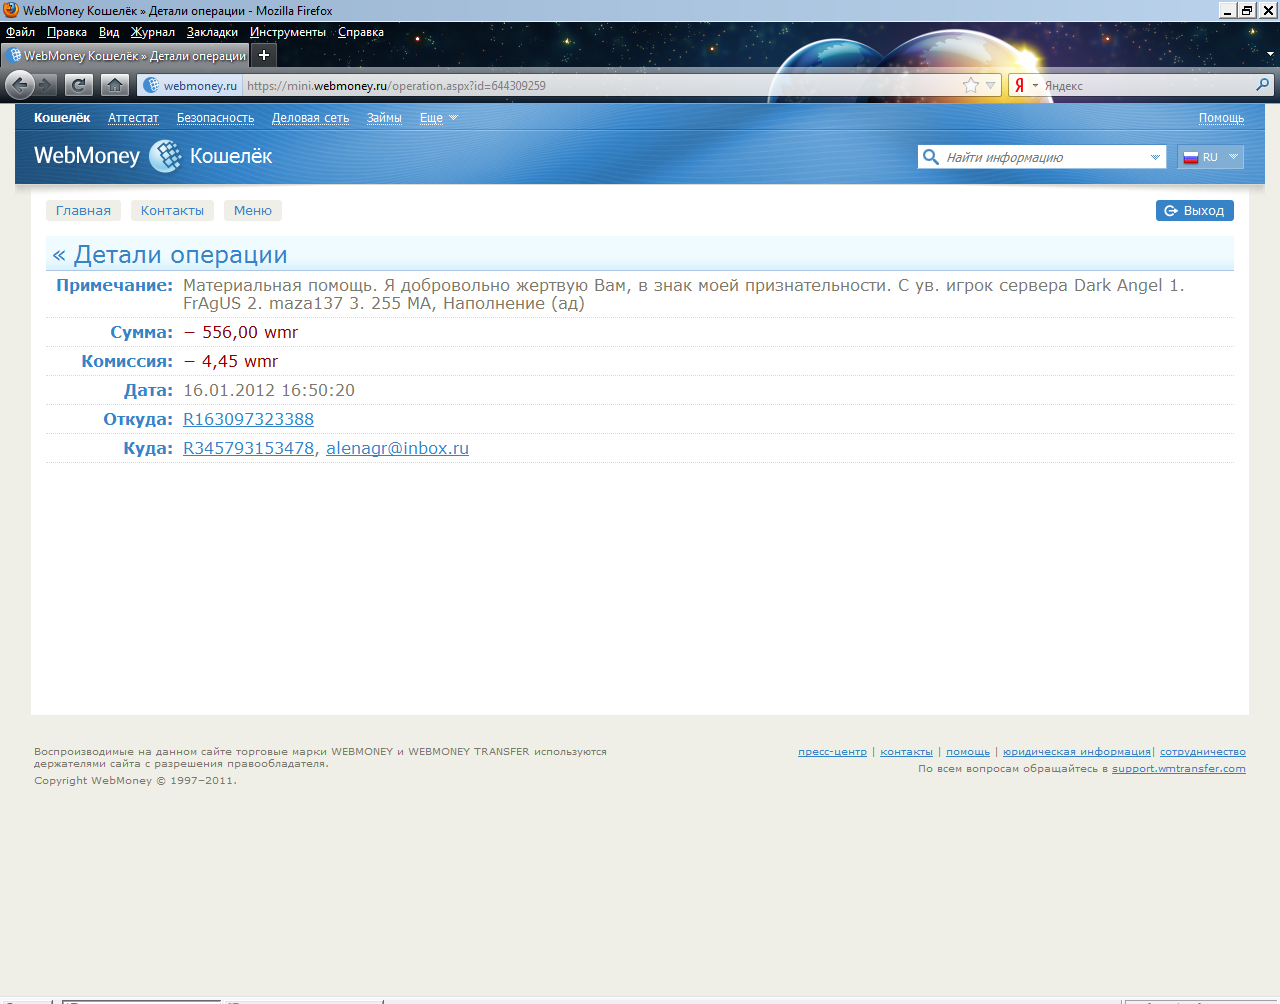This screenshot has width=1280, height=1004.
Task: Select the date 16.01.2012 16:50:20
Action: (x=269, y=390)
